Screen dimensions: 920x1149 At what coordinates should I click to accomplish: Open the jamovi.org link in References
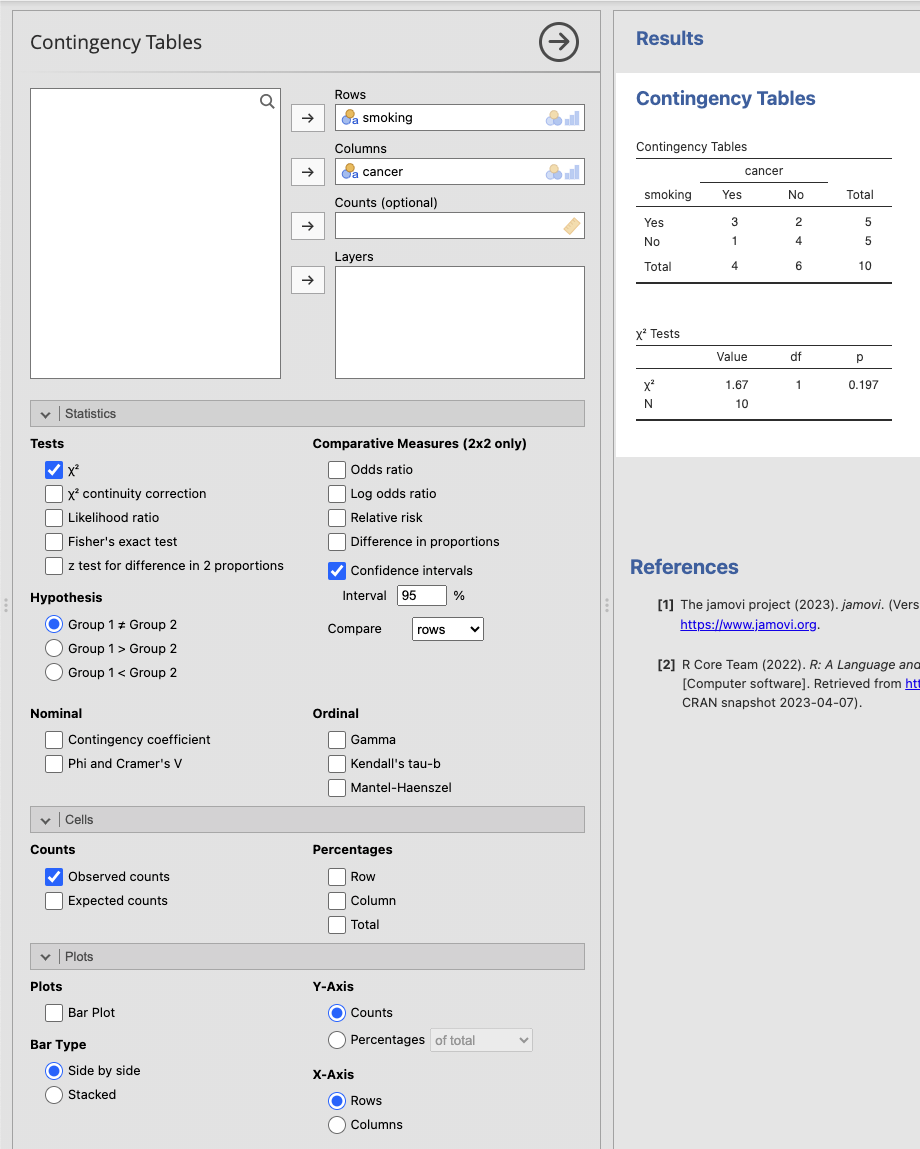748,624
